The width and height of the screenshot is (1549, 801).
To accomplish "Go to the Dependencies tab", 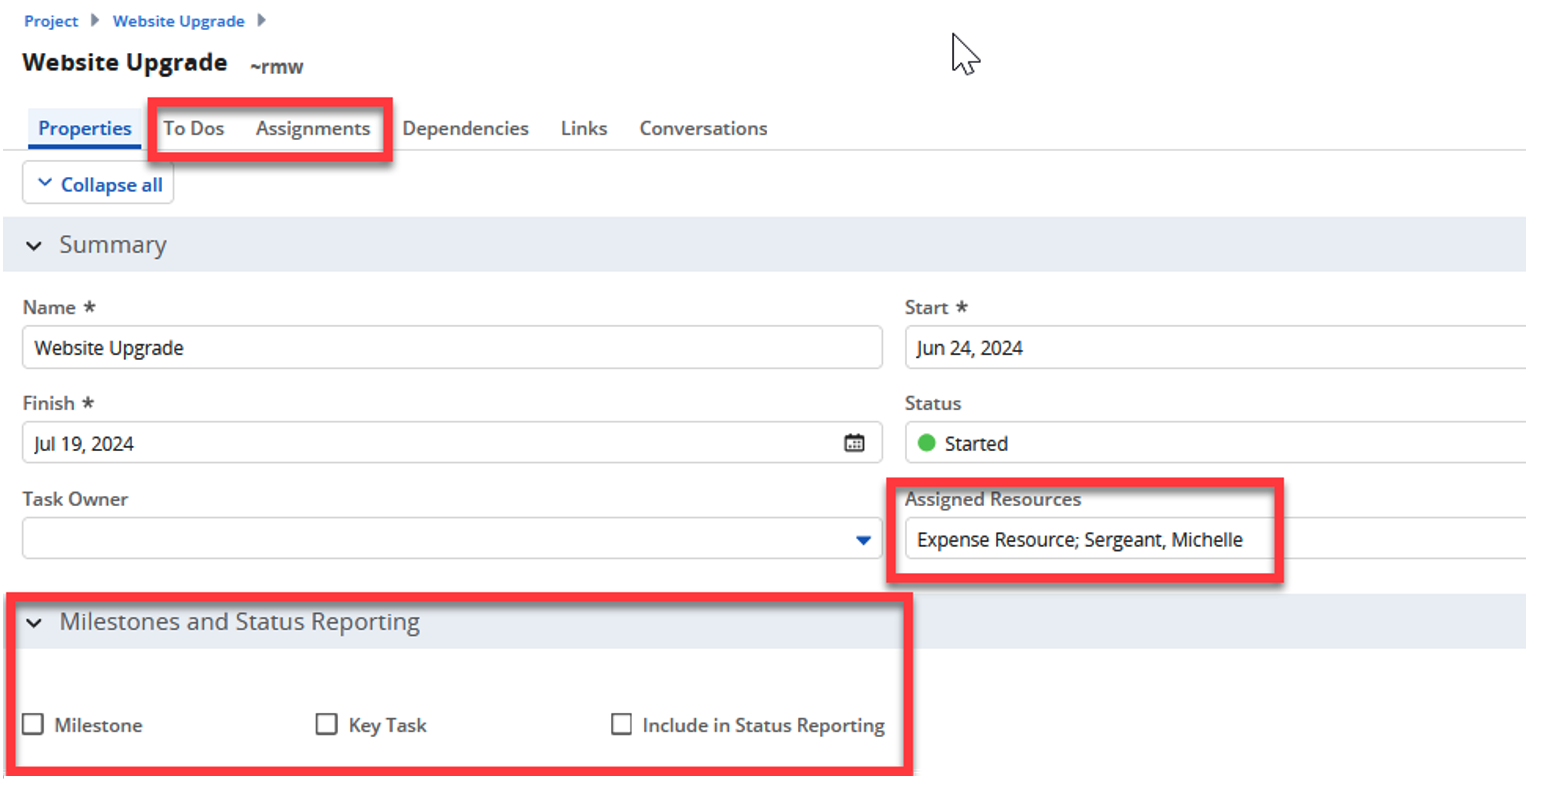I will tap(465, 128).
